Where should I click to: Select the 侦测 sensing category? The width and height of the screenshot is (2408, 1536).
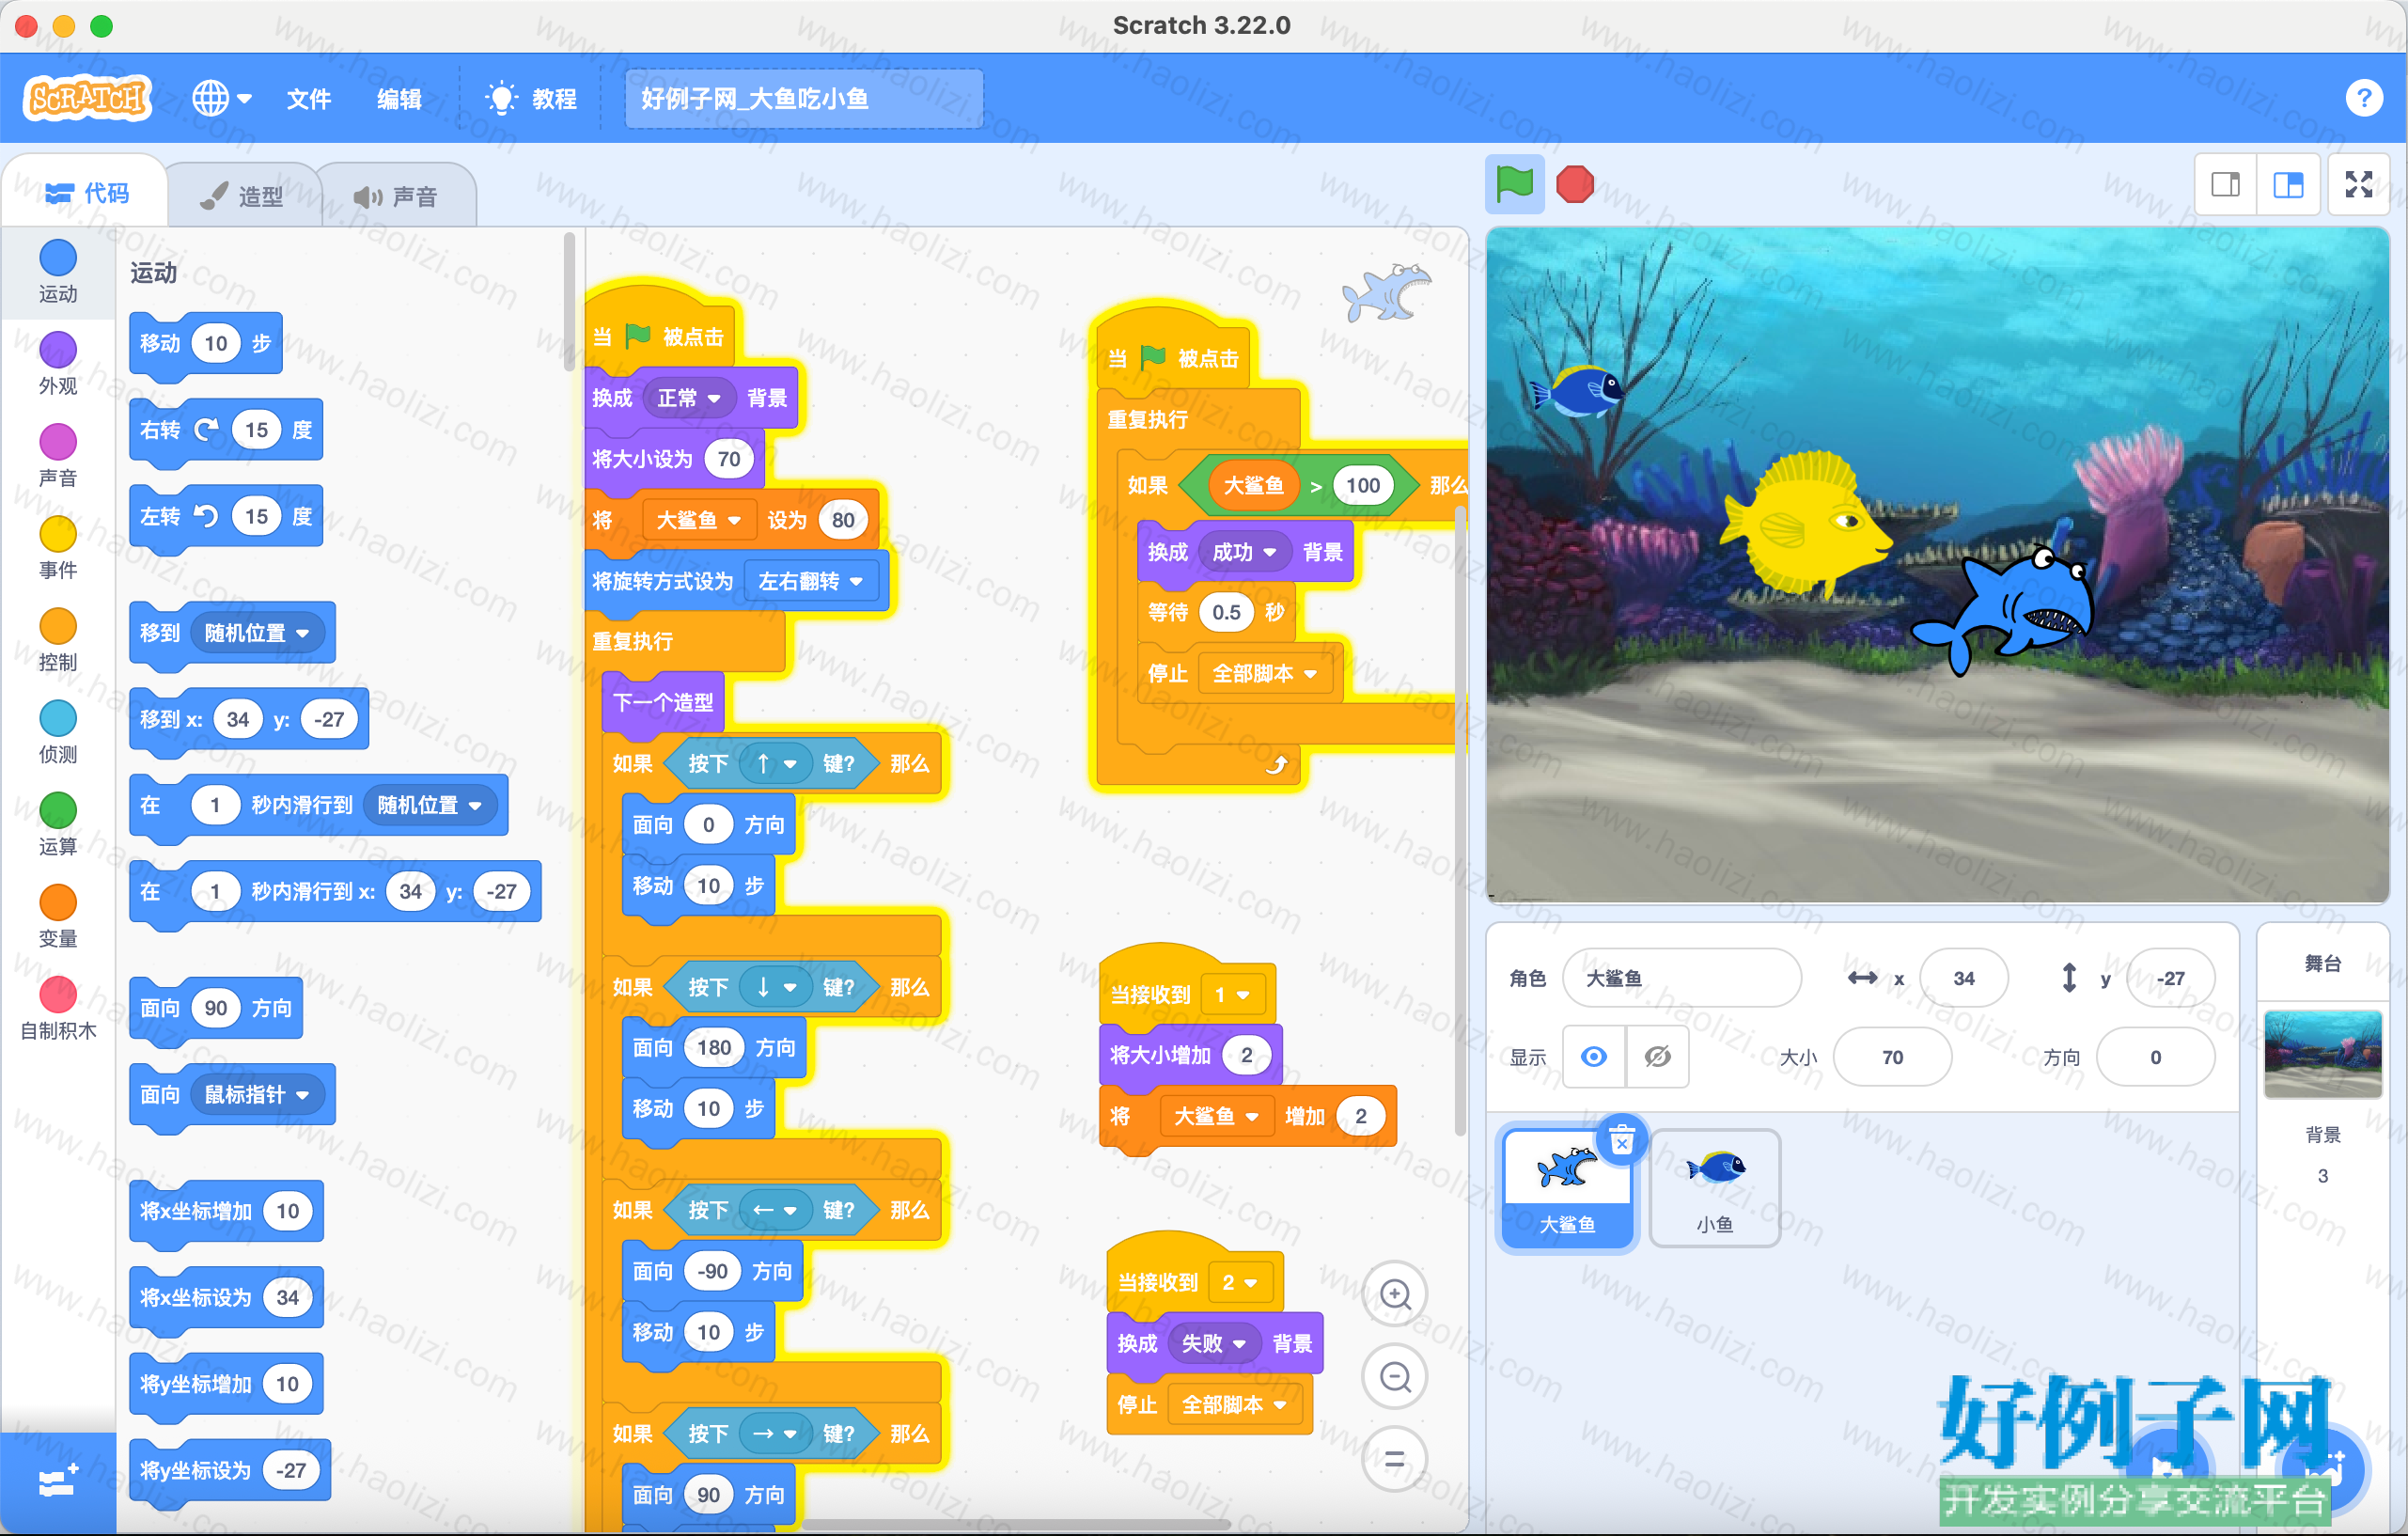58,732
